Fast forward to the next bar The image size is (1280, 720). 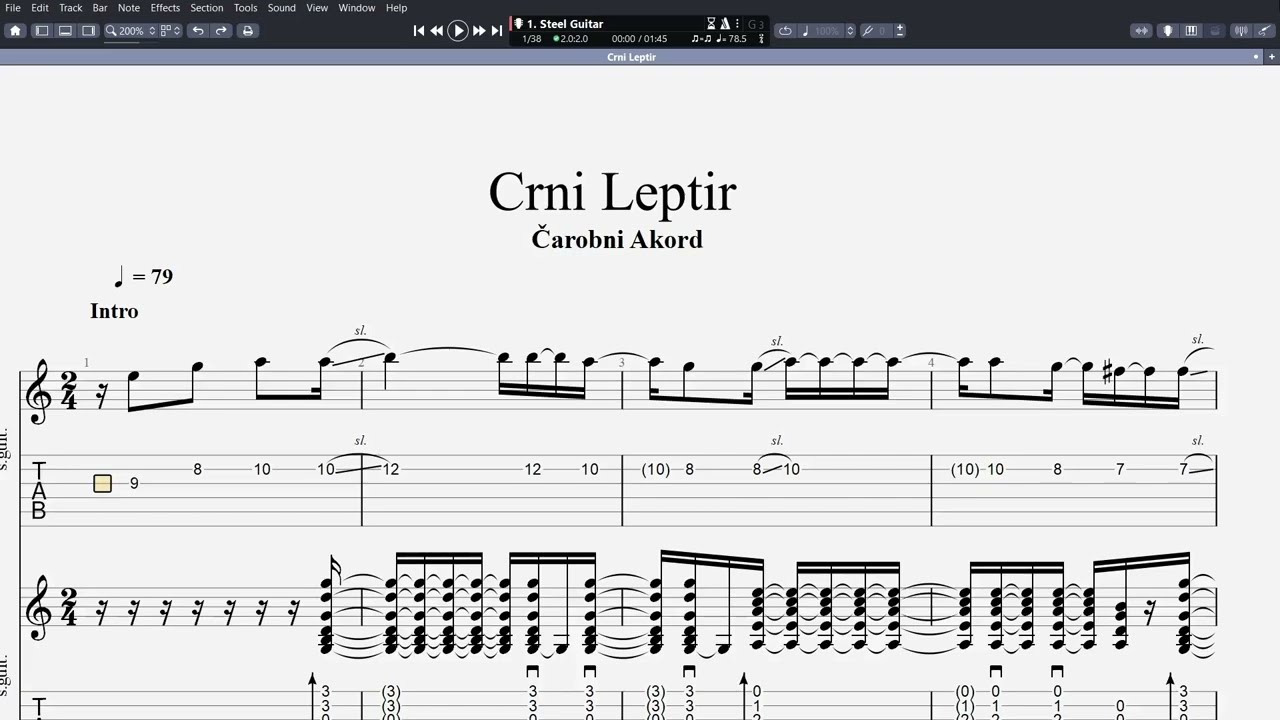pos(479,31)
